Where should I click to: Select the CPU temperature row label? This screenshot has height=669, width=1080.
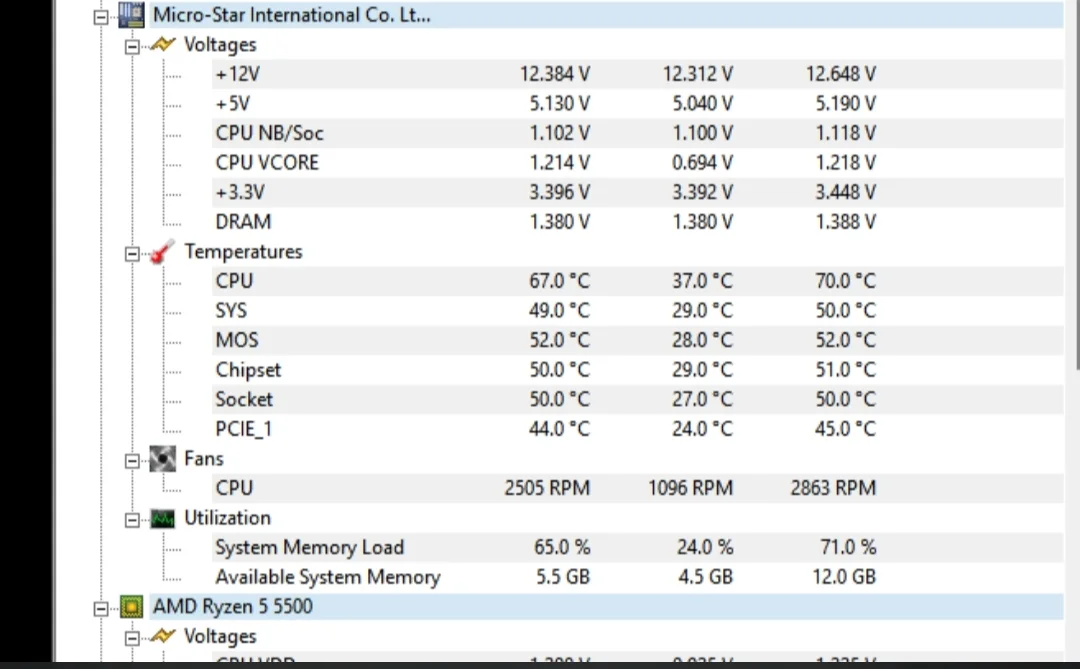pos(234,281)
